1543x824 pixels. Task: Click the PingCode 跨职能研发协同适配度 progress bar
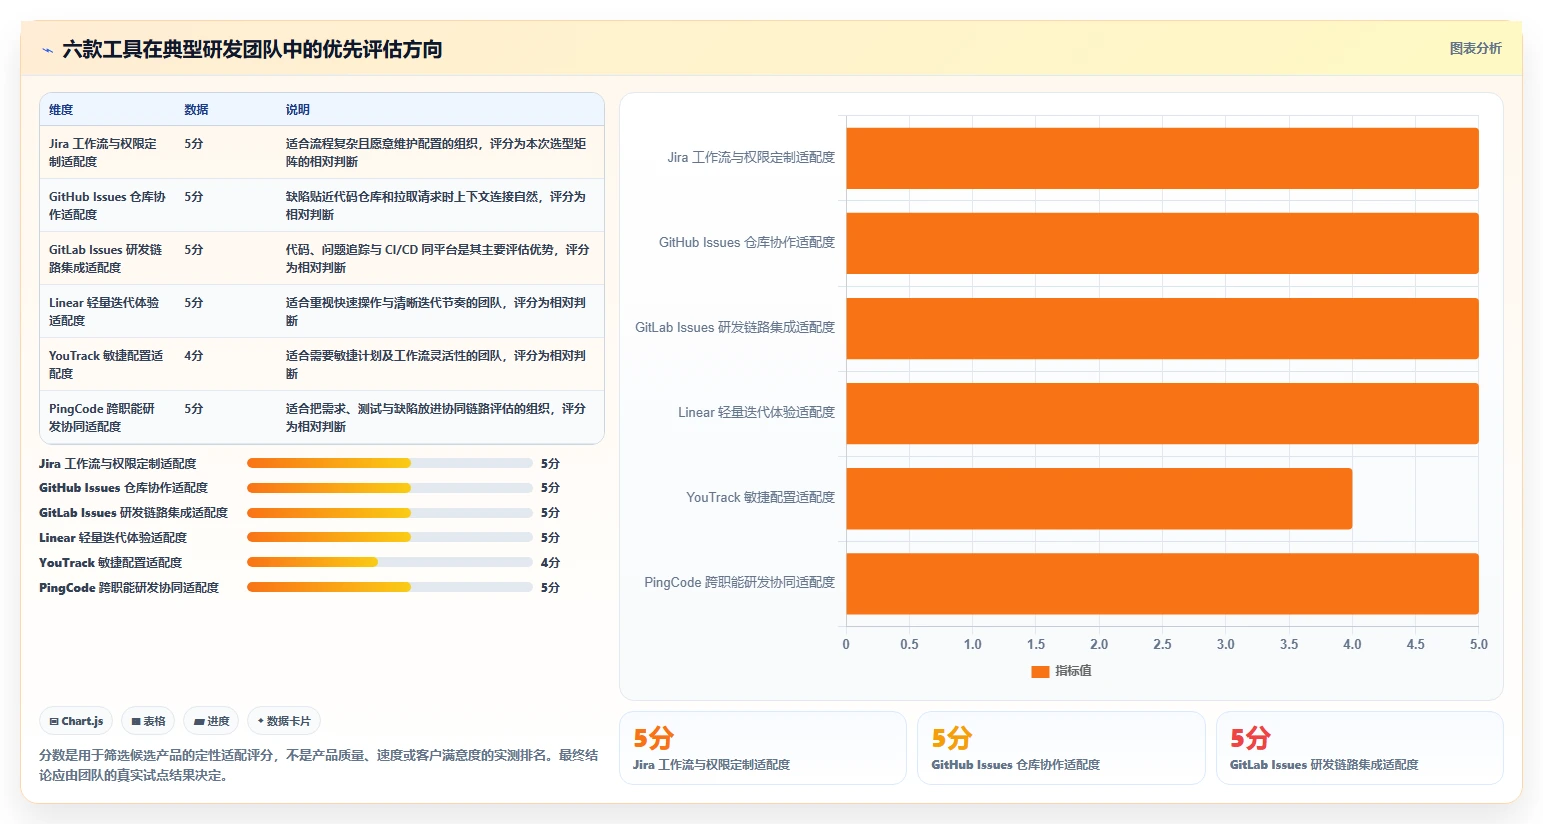(x=390, y=587)
